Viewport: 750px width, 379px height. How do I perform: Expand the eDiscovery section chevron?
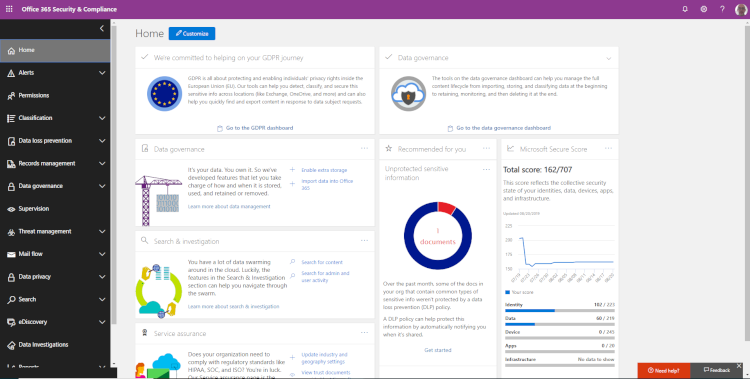102,322
